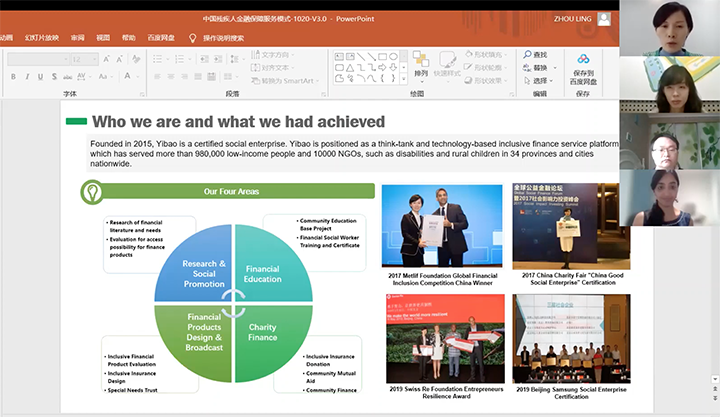Open font size 12 dropdown
720x417 pixels.
click(x=84, y=59)
